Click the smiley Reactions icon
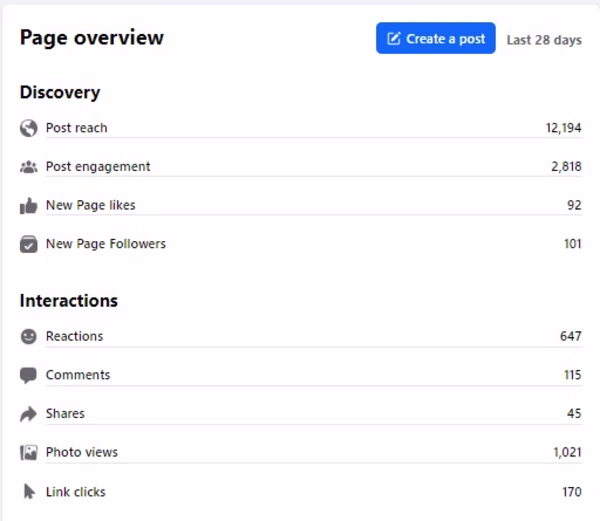 click(28, 337)
